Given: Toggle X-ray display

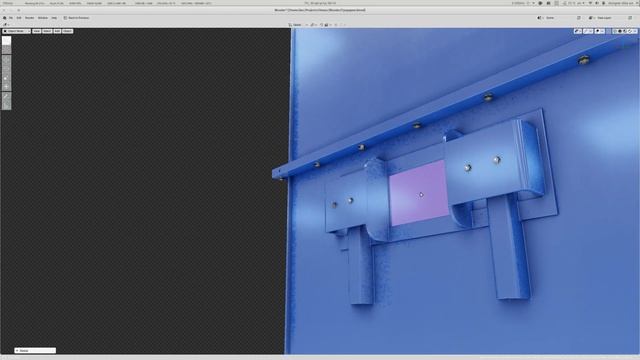Looking at the screenshot, I should tap(609, 31).
